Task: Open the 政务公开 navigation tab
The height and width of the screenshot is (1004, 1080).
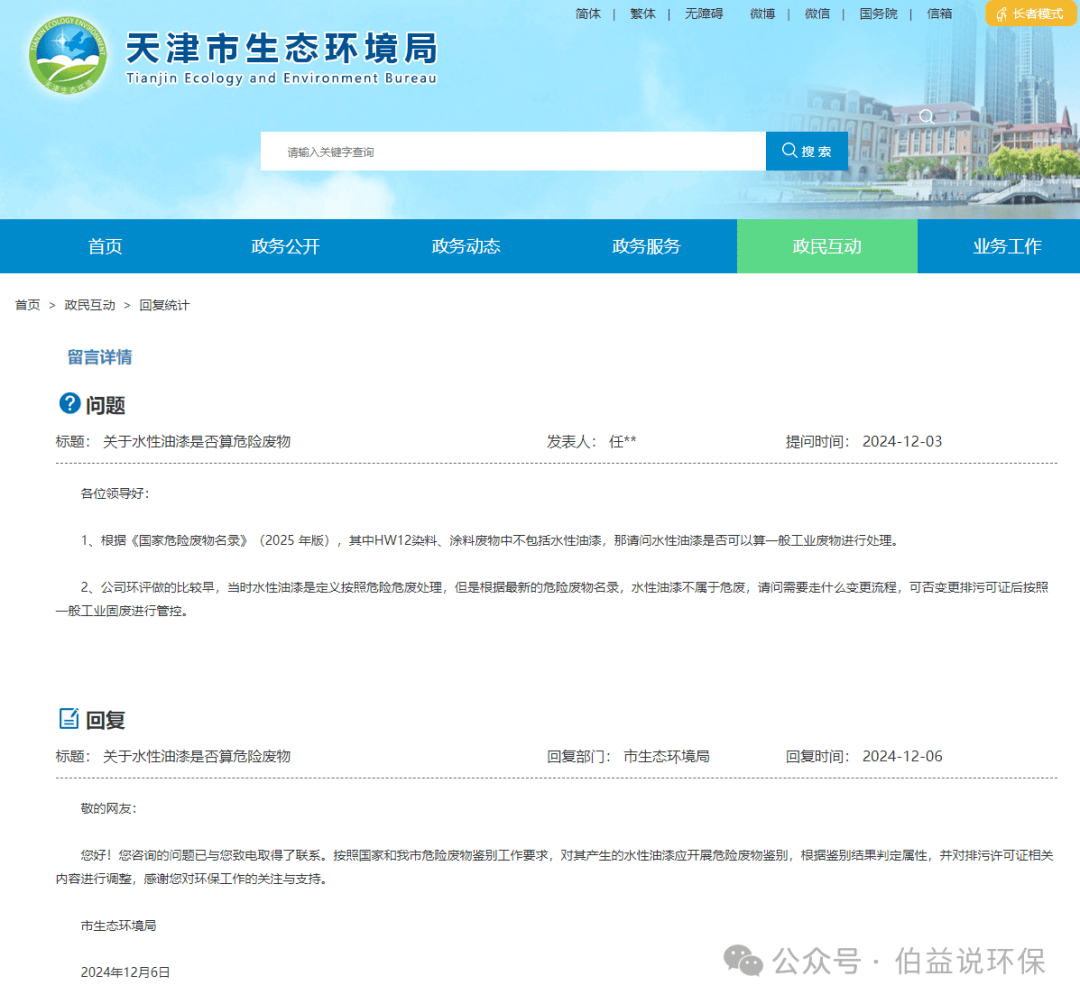Action: tap(285, 246)
